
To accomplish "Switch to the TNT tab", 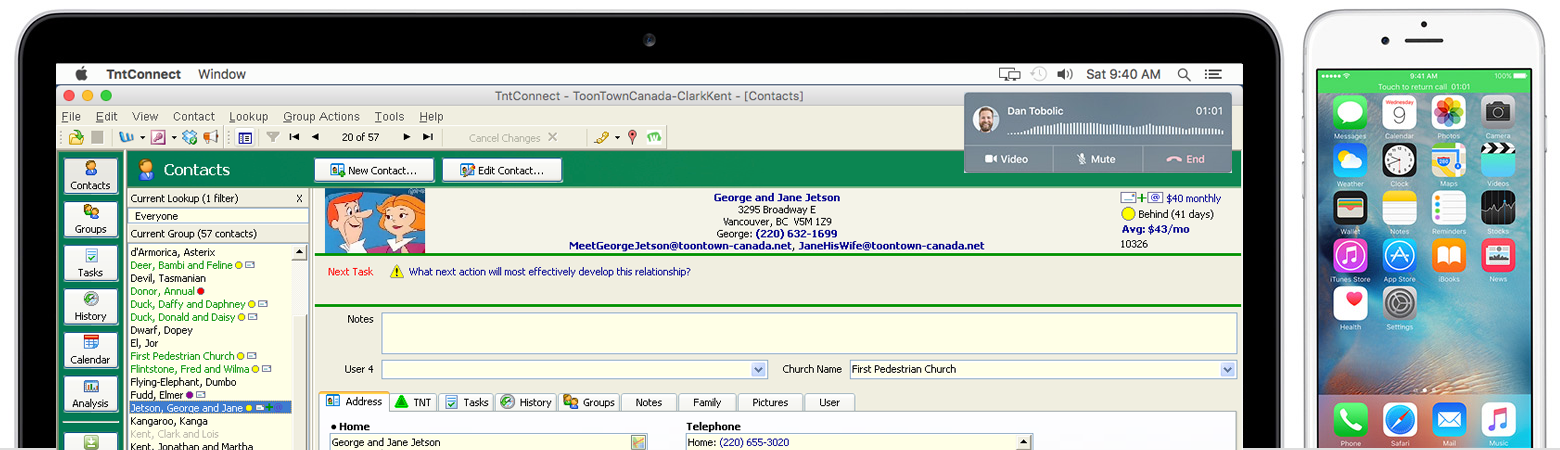I will click(x=413, y=402).
